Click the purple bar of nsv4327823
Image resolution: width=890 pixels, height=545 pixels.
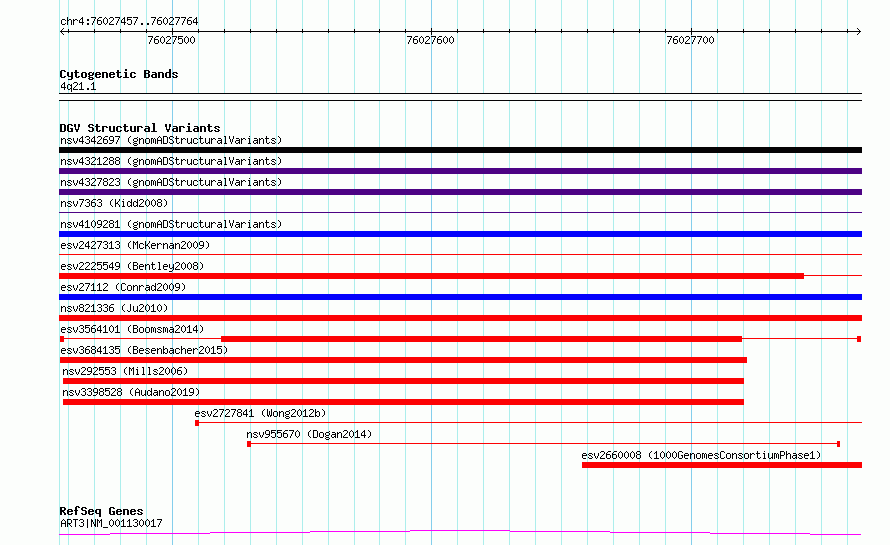coord(460,192)
